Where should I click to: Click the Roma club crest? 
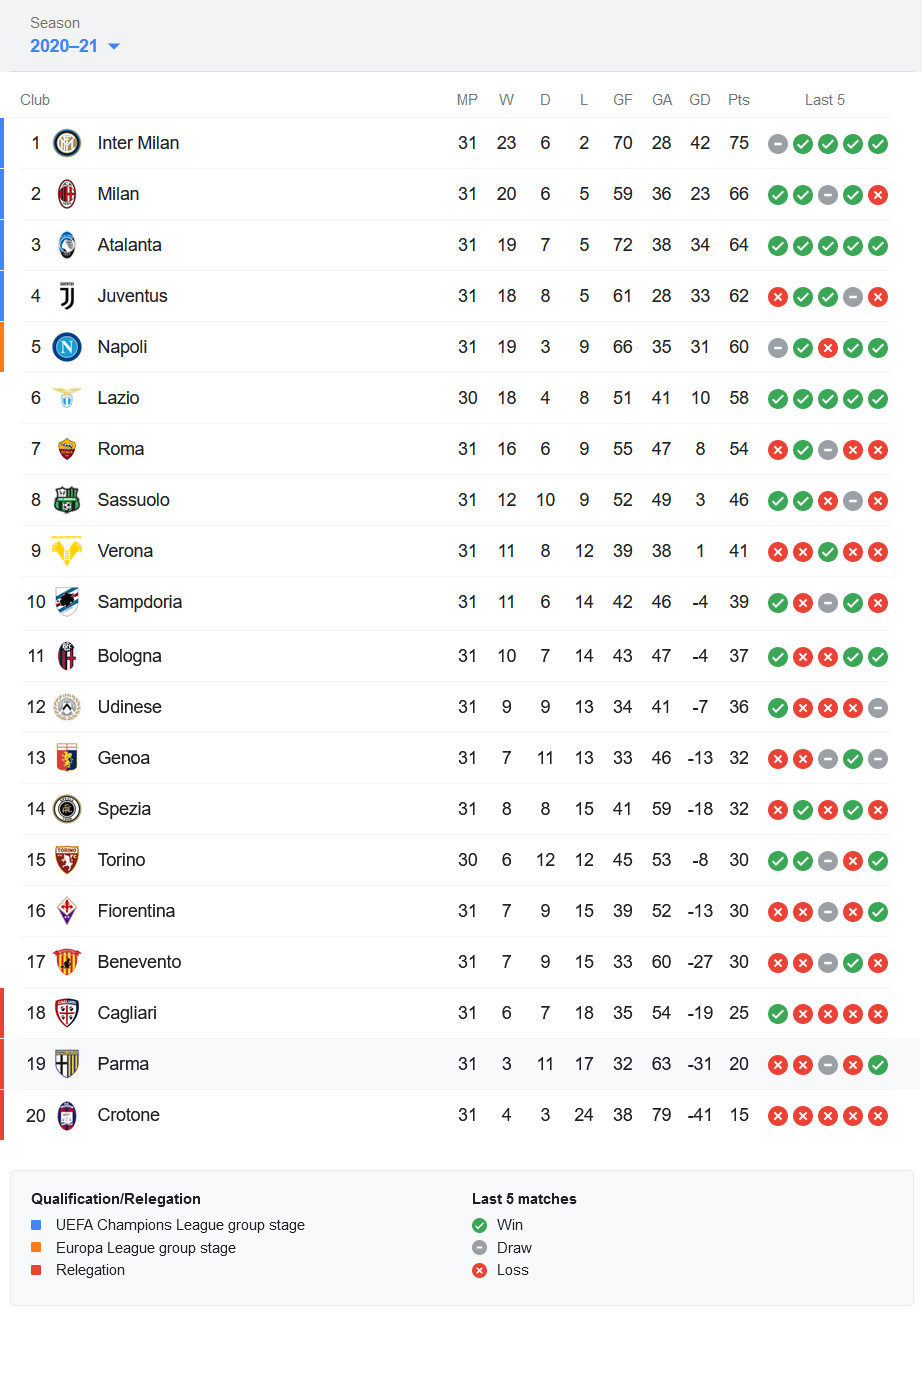point(67,449)
